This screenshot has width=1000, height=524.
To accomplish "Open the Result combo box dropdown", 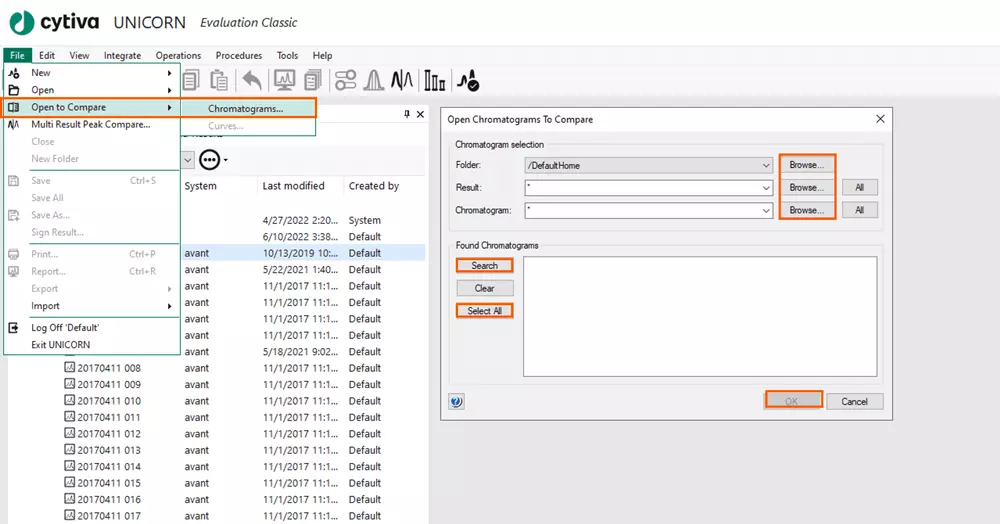I will [766, 187].
